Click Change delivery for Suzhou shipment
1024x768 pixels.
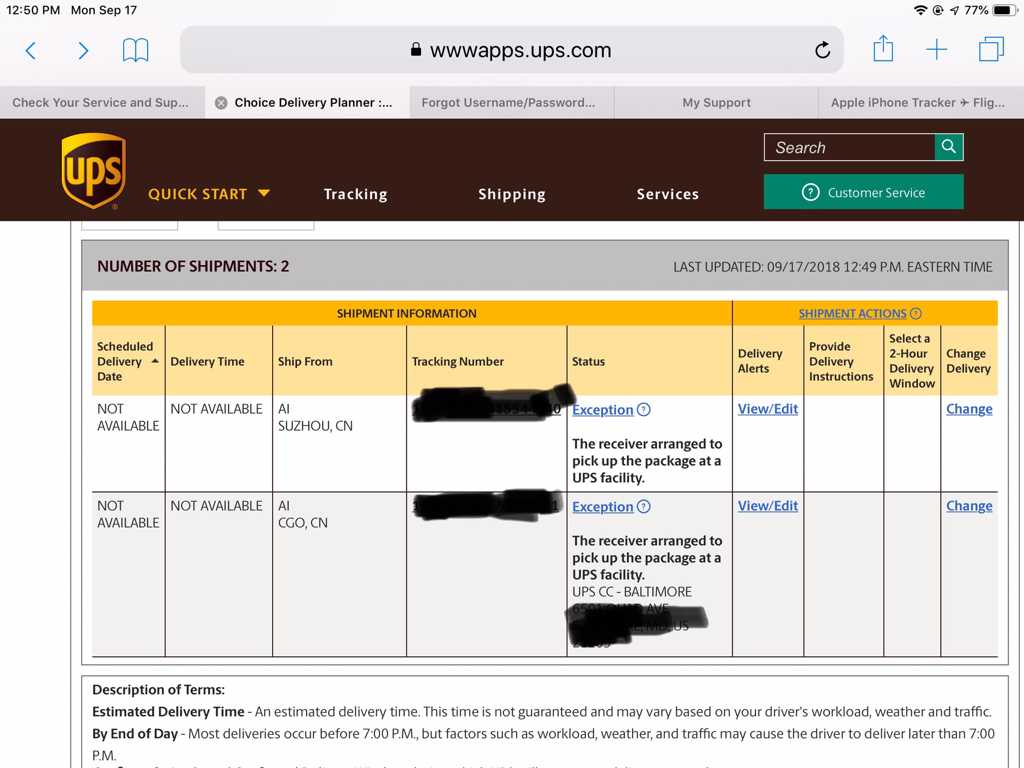coord(969,409)
